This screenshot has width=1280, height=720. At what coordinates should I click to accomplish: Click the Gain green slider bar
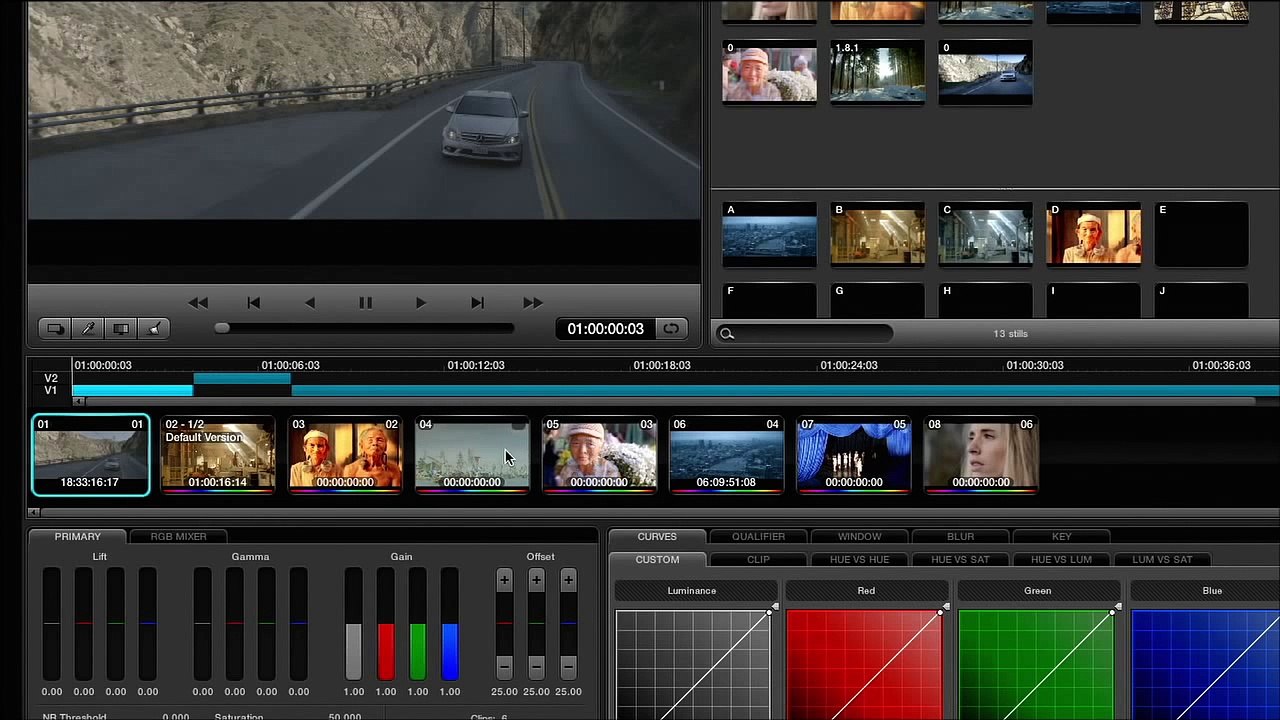[x=418, y=624]
